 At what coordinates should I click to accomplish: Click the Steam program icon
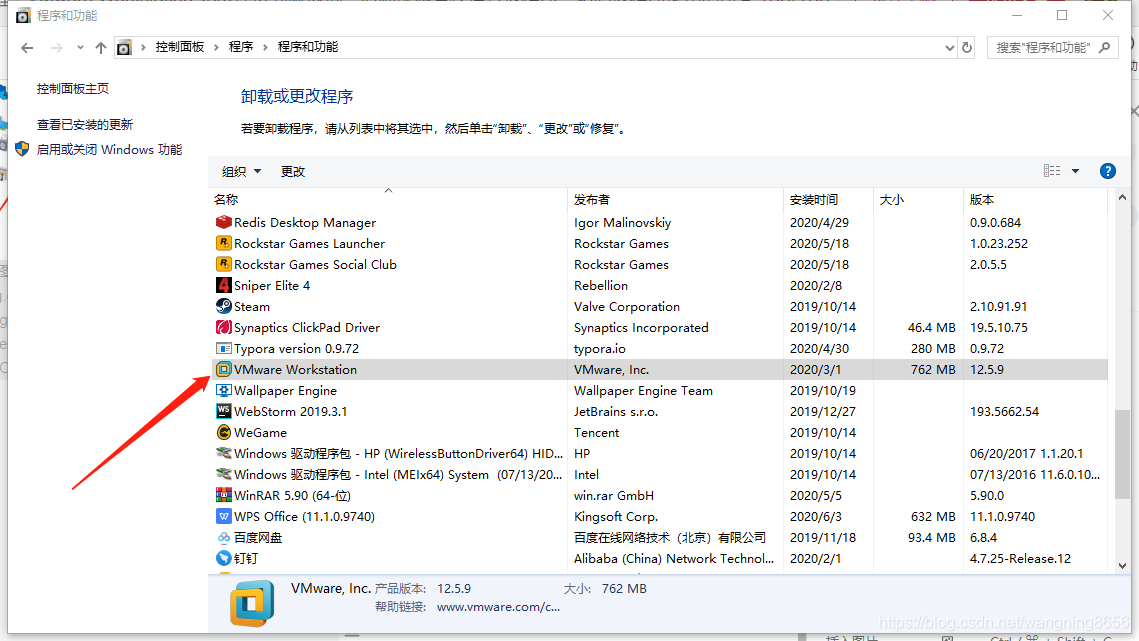tap(224, 307)
